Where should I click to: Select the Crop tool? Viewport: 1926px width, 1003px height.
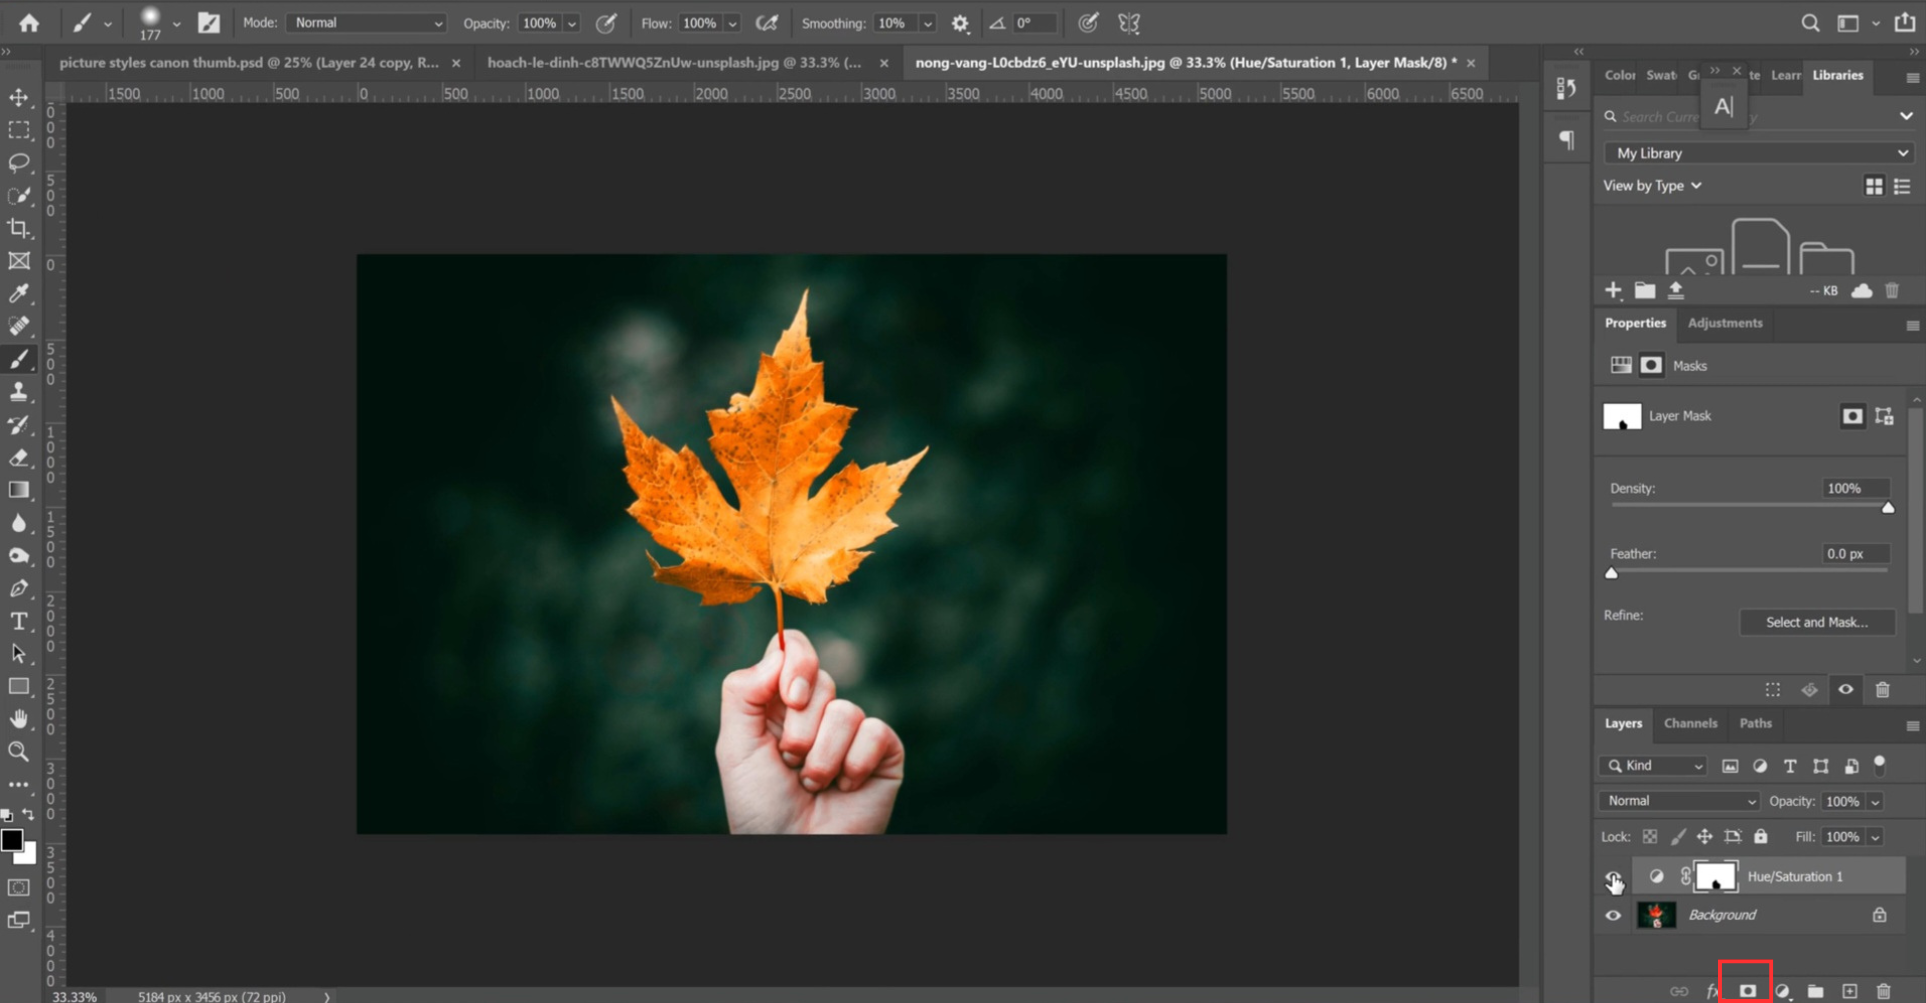[19, 228]
